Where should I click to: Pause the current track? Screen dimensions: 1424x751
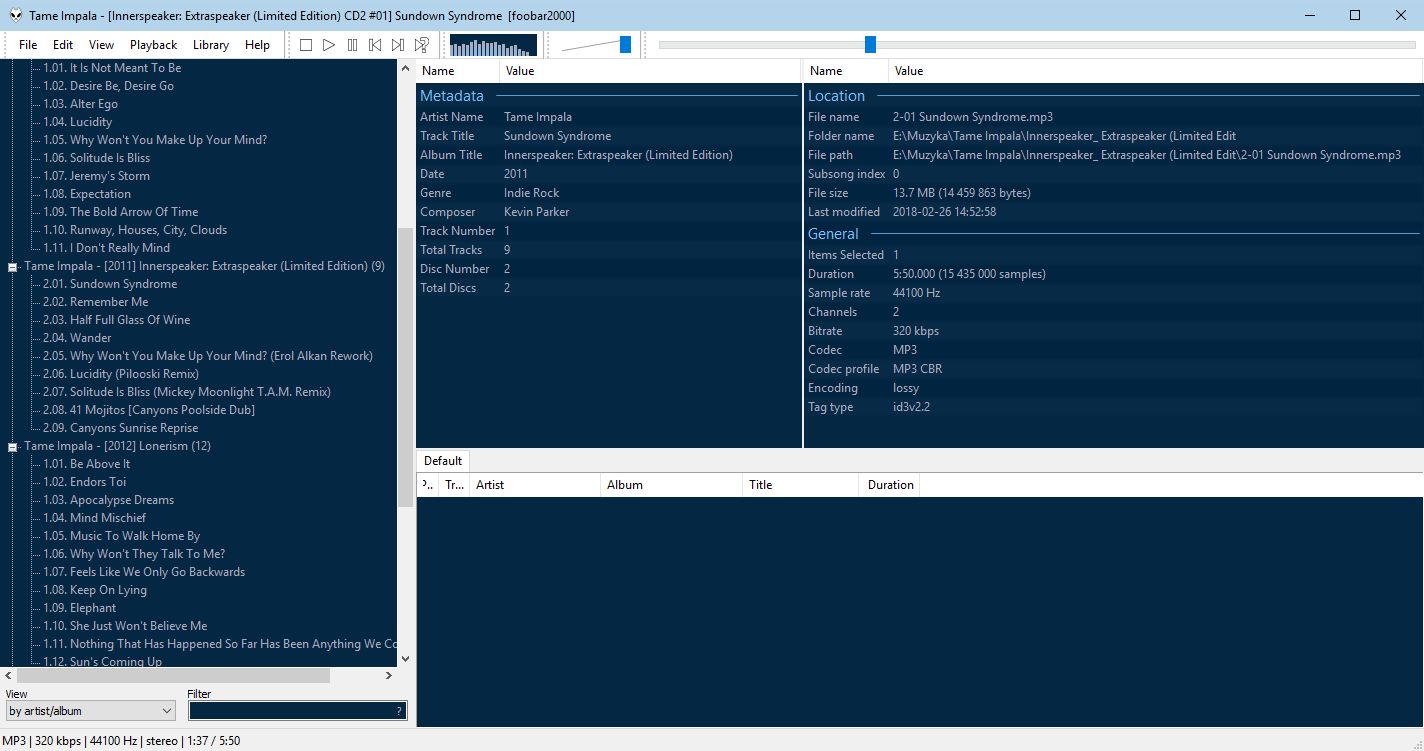(x=352, y=45)
